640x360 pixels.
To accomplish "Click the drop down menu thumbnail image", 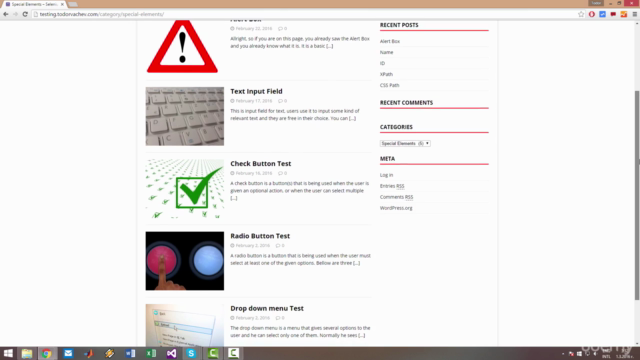I will (x=185, y=325).
